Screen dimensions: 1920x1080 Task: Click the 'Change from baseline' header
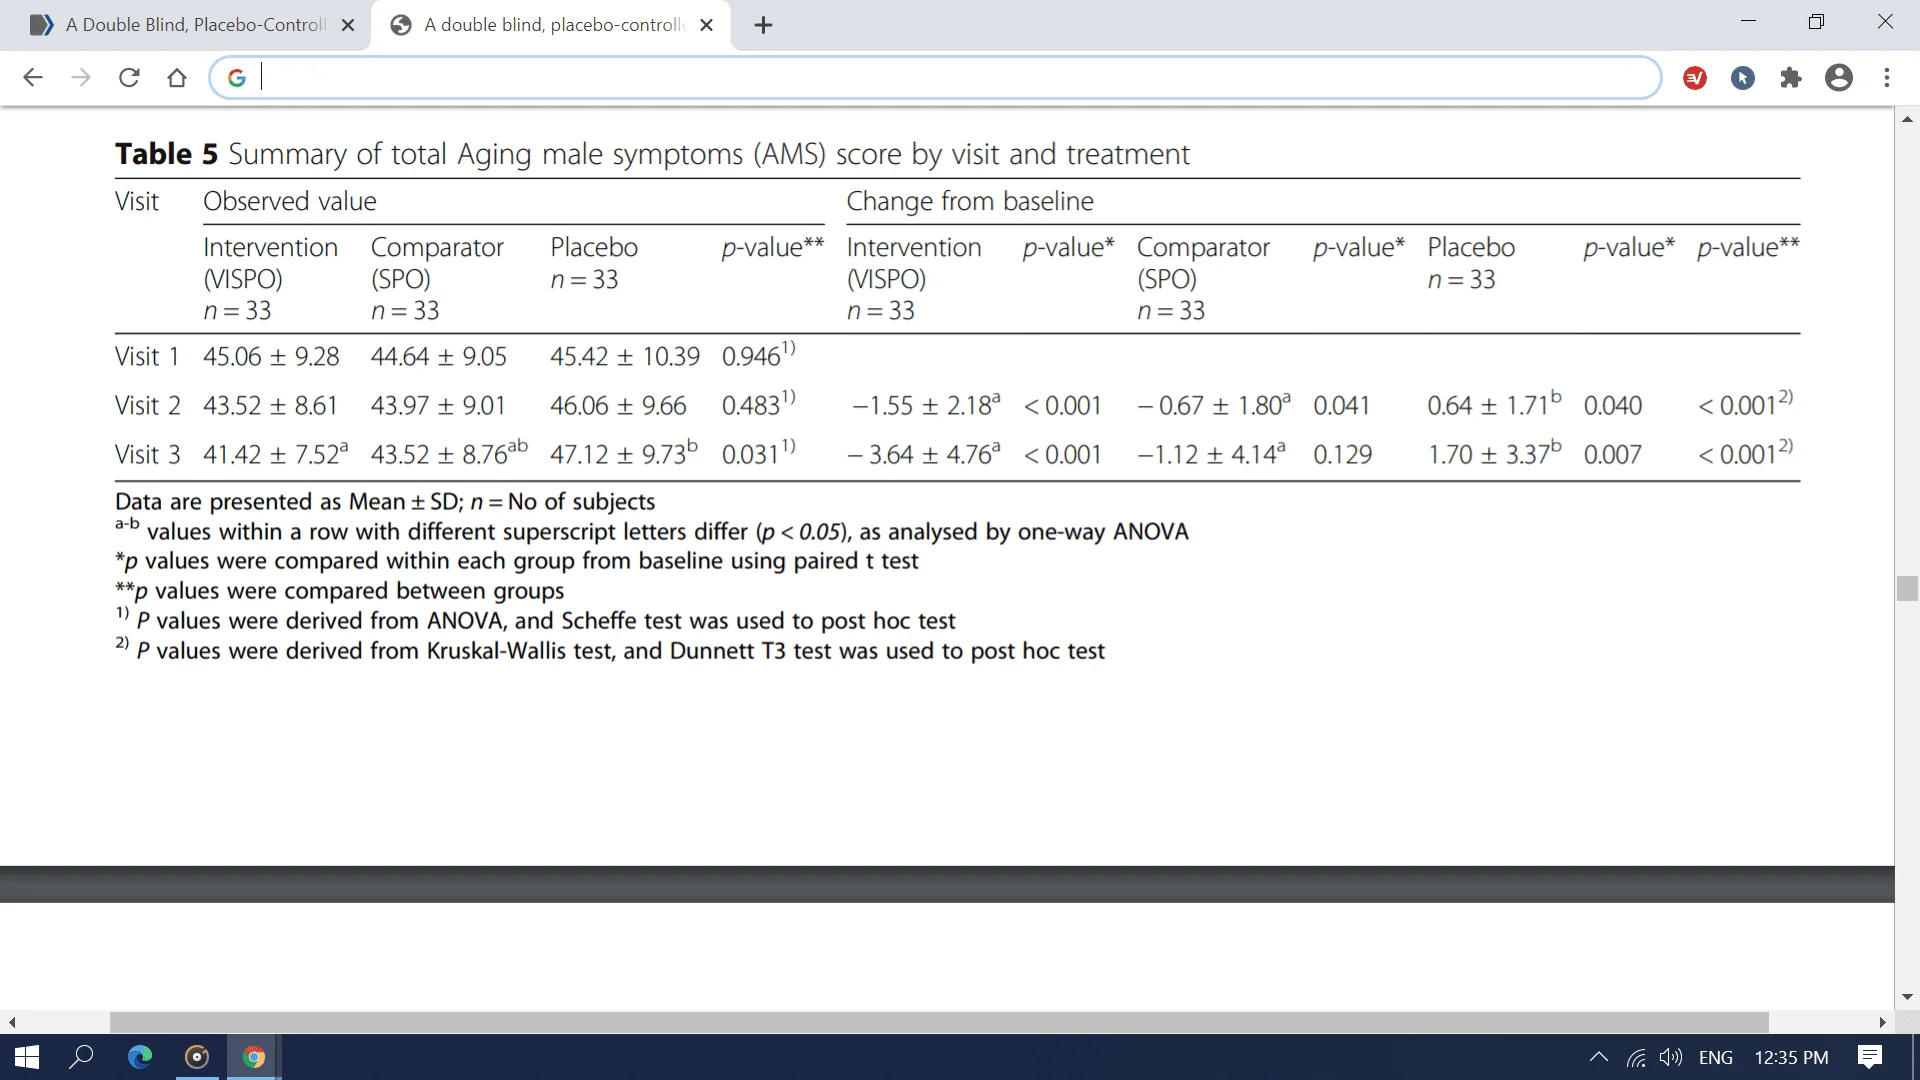tap(970, 201)
